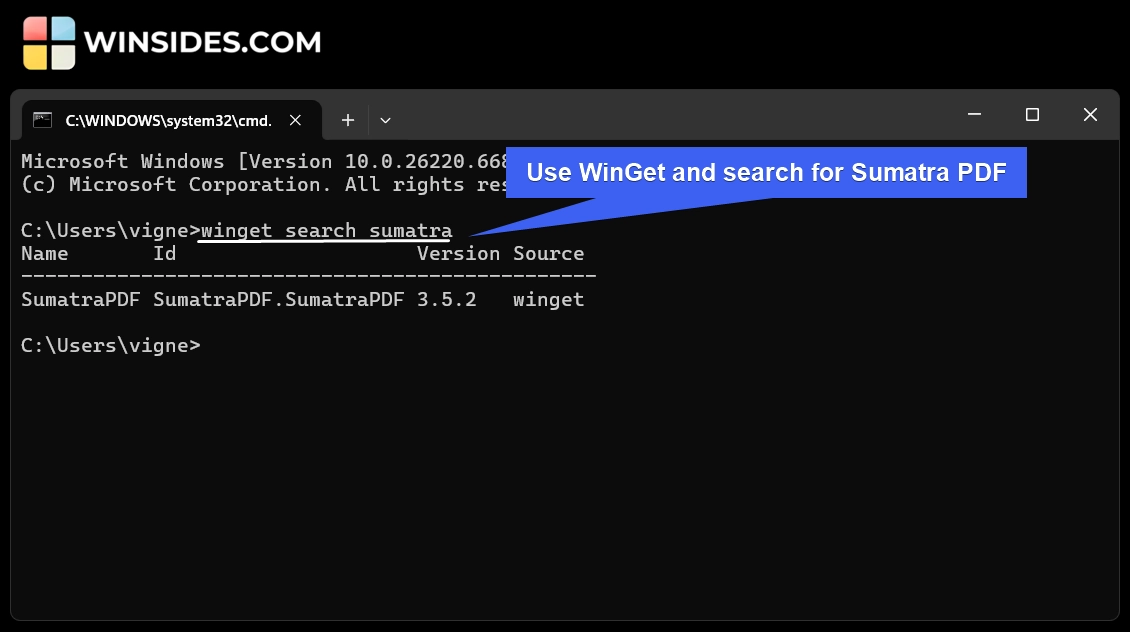Open a new terminal tab with the plus button
The image size is (1130, 632).
348,120
